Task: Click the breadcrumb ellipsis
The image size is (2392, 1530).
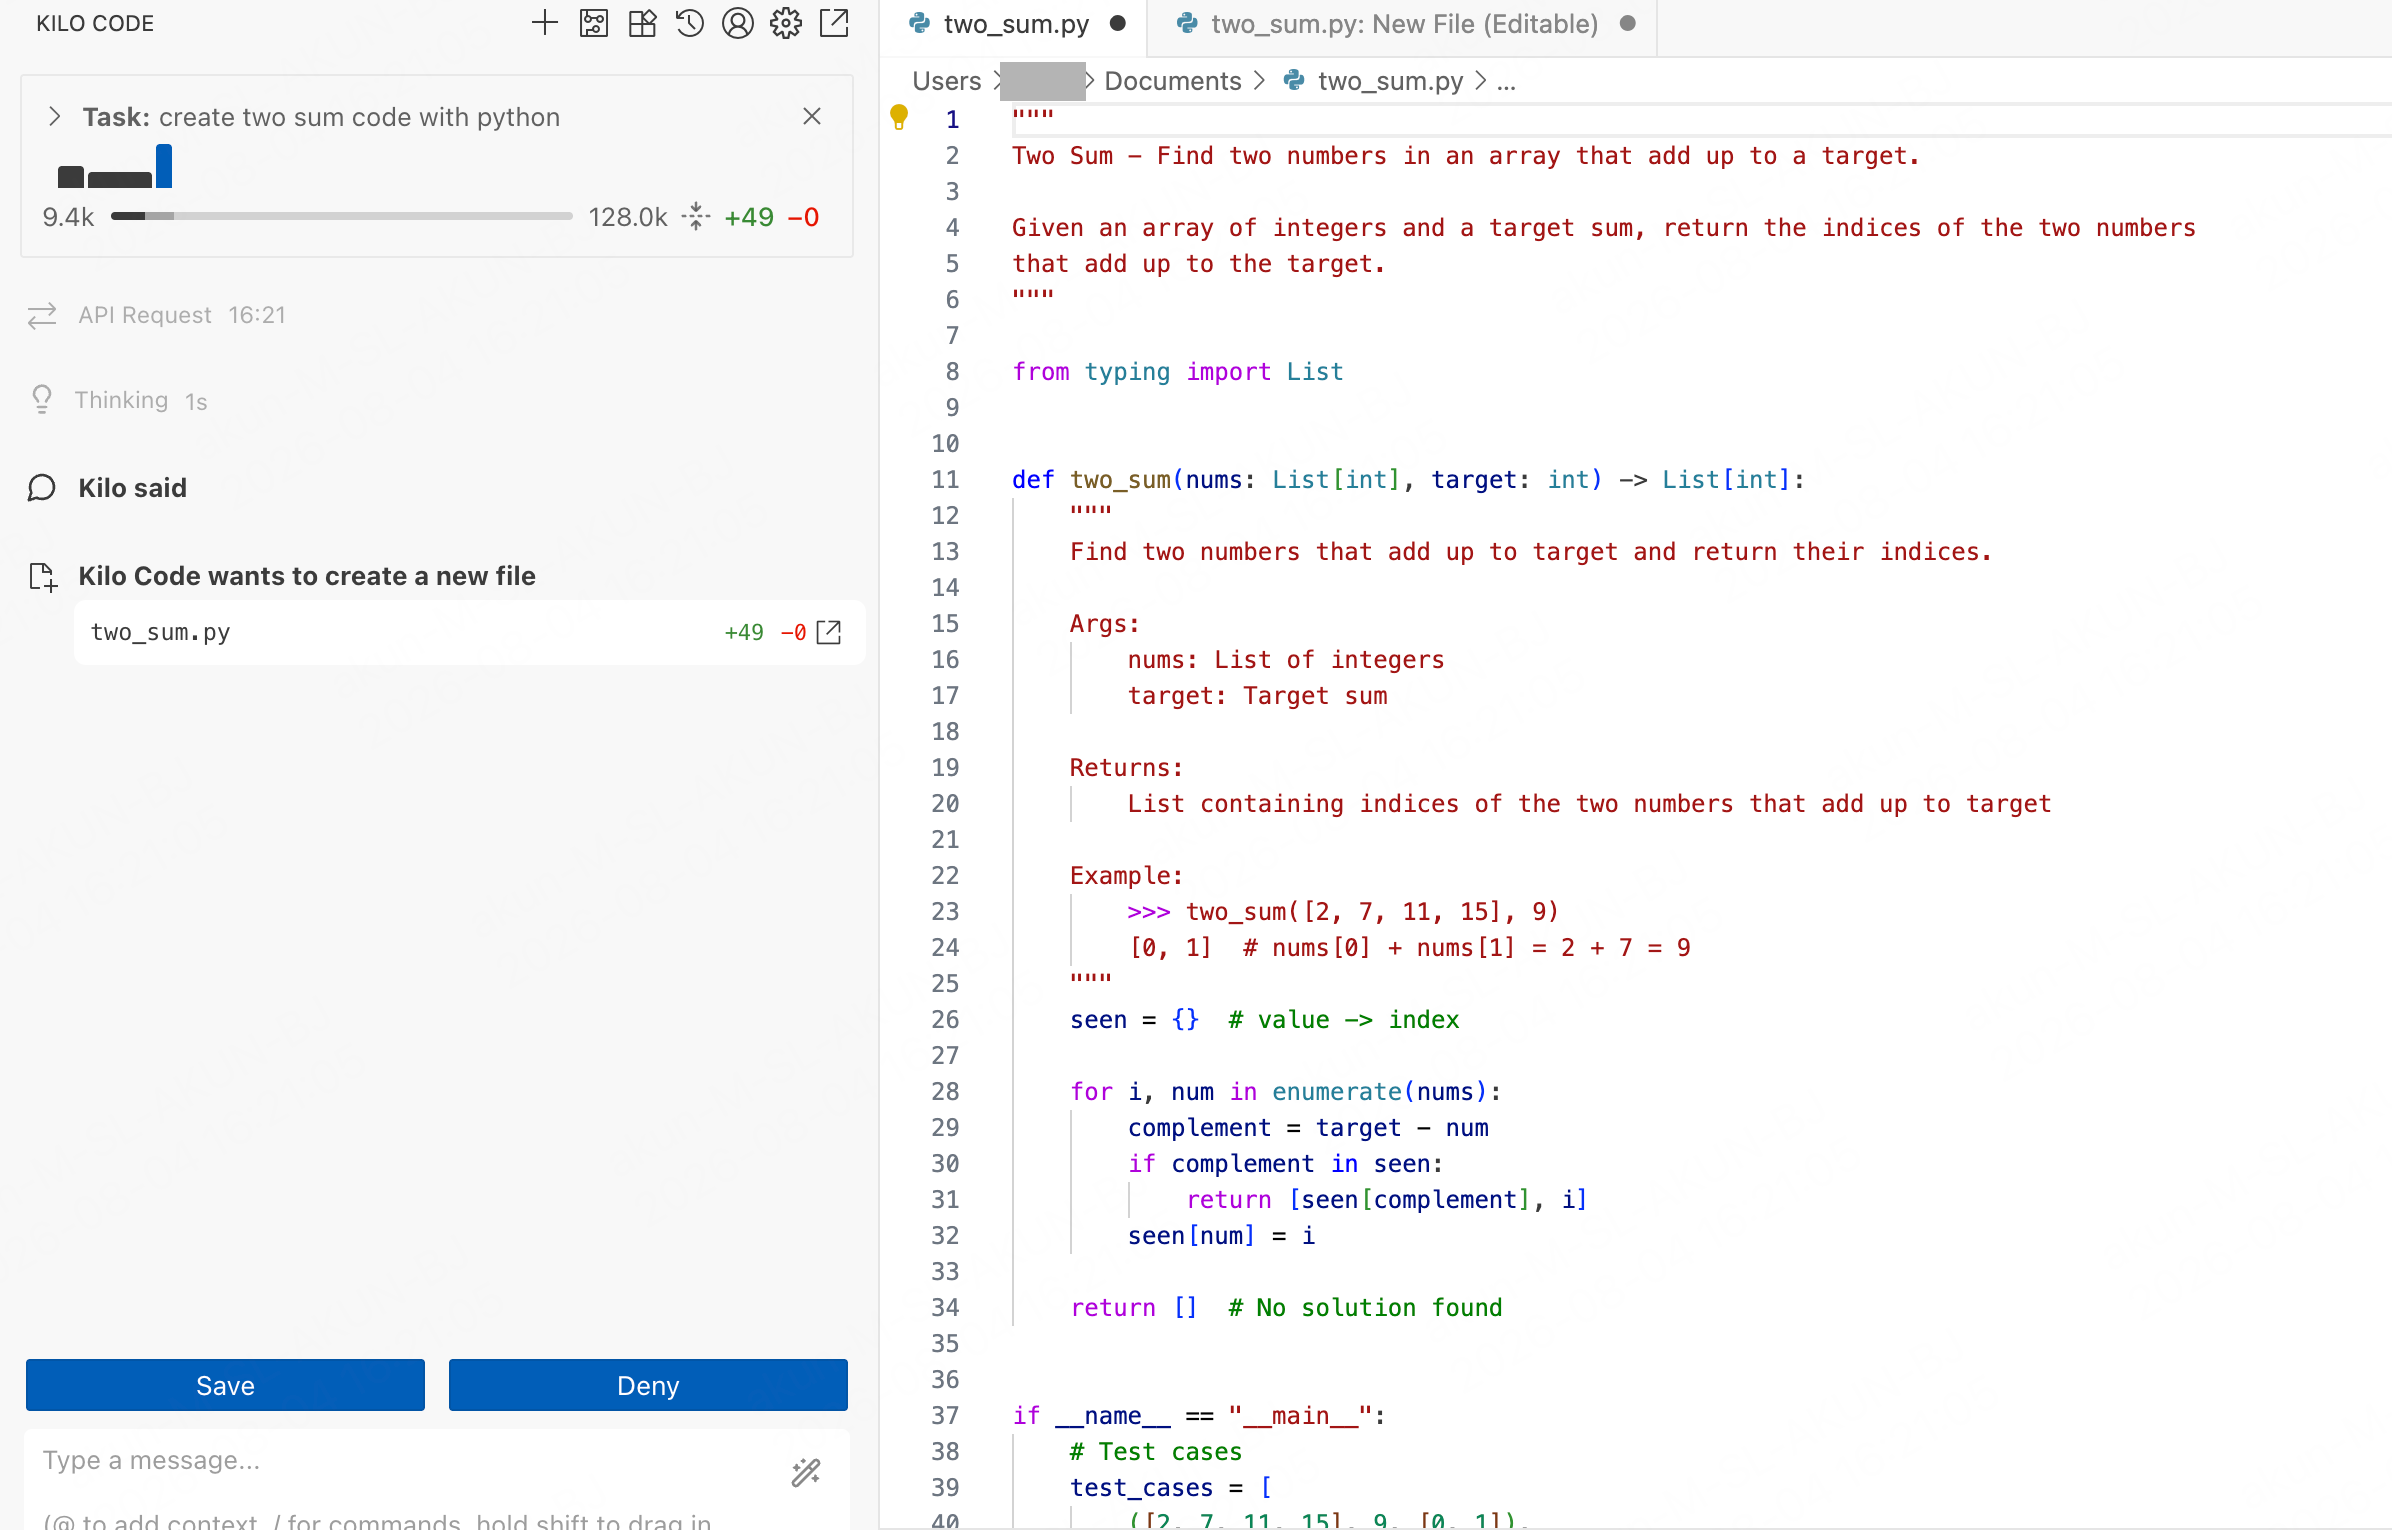Action: pos(1506,81)
